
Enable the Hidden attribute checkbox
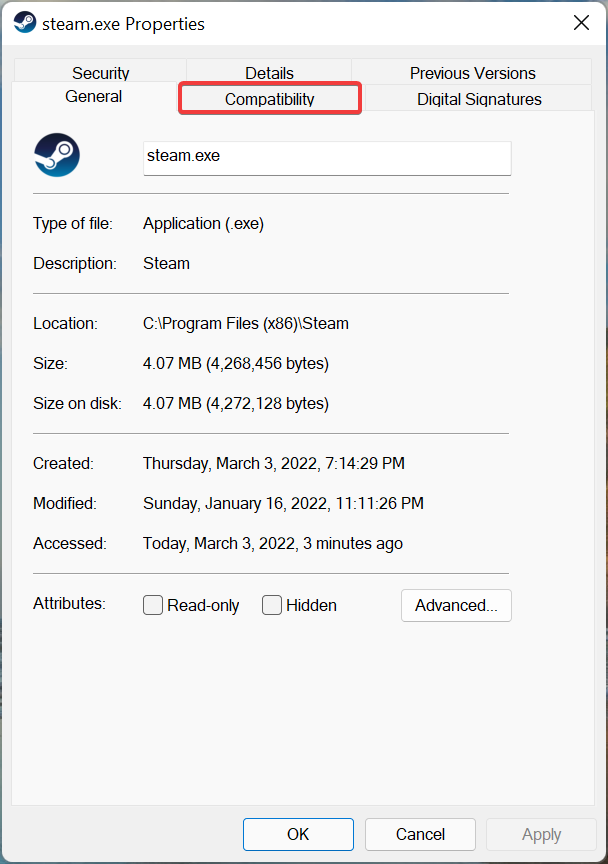coord(272,605)
